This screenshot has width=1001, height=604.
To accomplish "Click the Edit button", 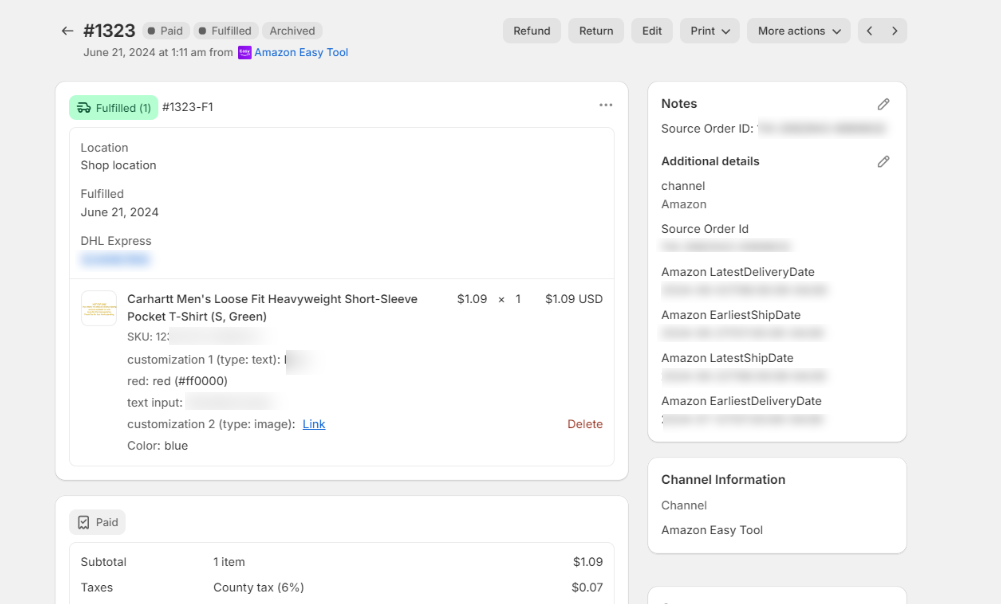I will pos(651,30).
